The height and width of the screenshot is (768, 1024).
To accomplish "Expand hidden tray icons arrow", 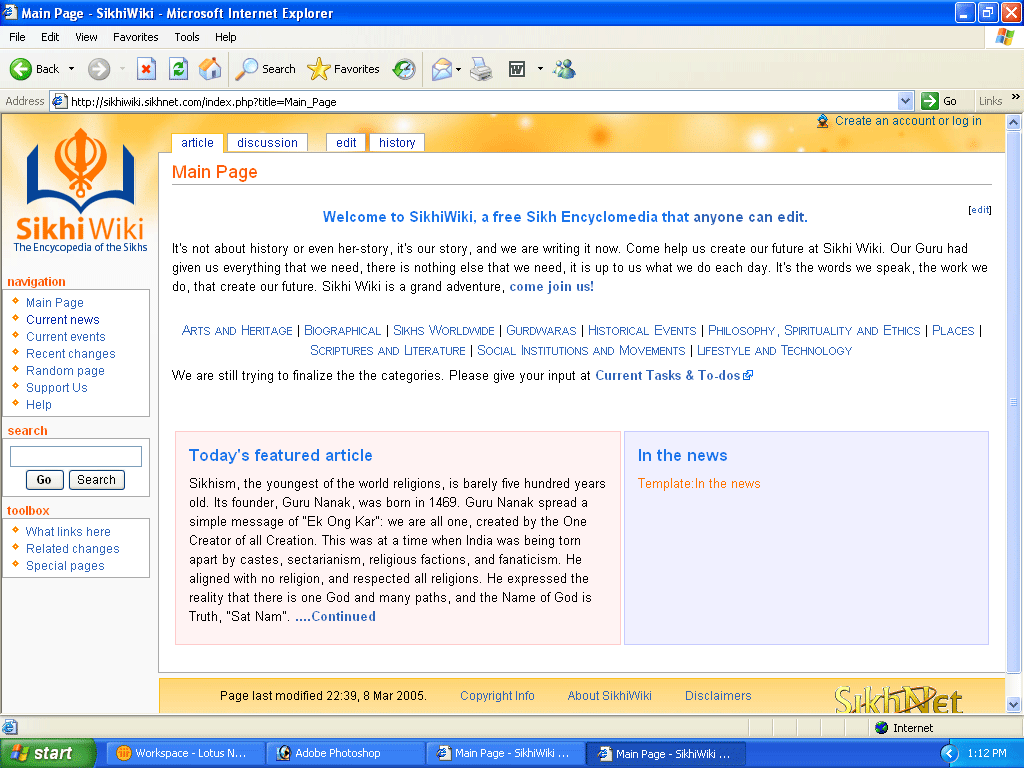I will tap(949, 753).
